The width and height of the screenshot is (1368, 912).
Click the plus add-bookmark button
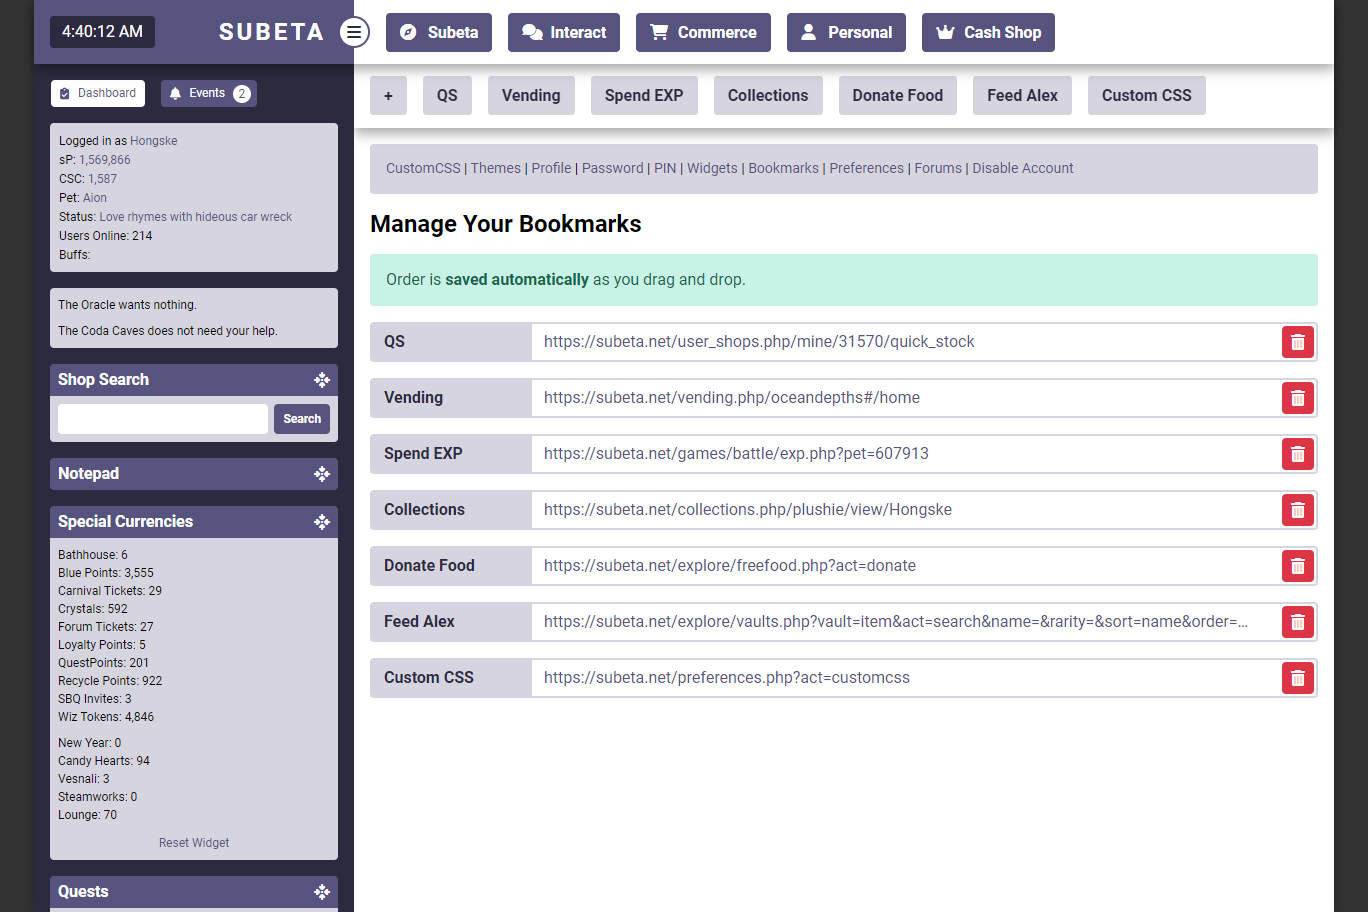tap(388, 96)
